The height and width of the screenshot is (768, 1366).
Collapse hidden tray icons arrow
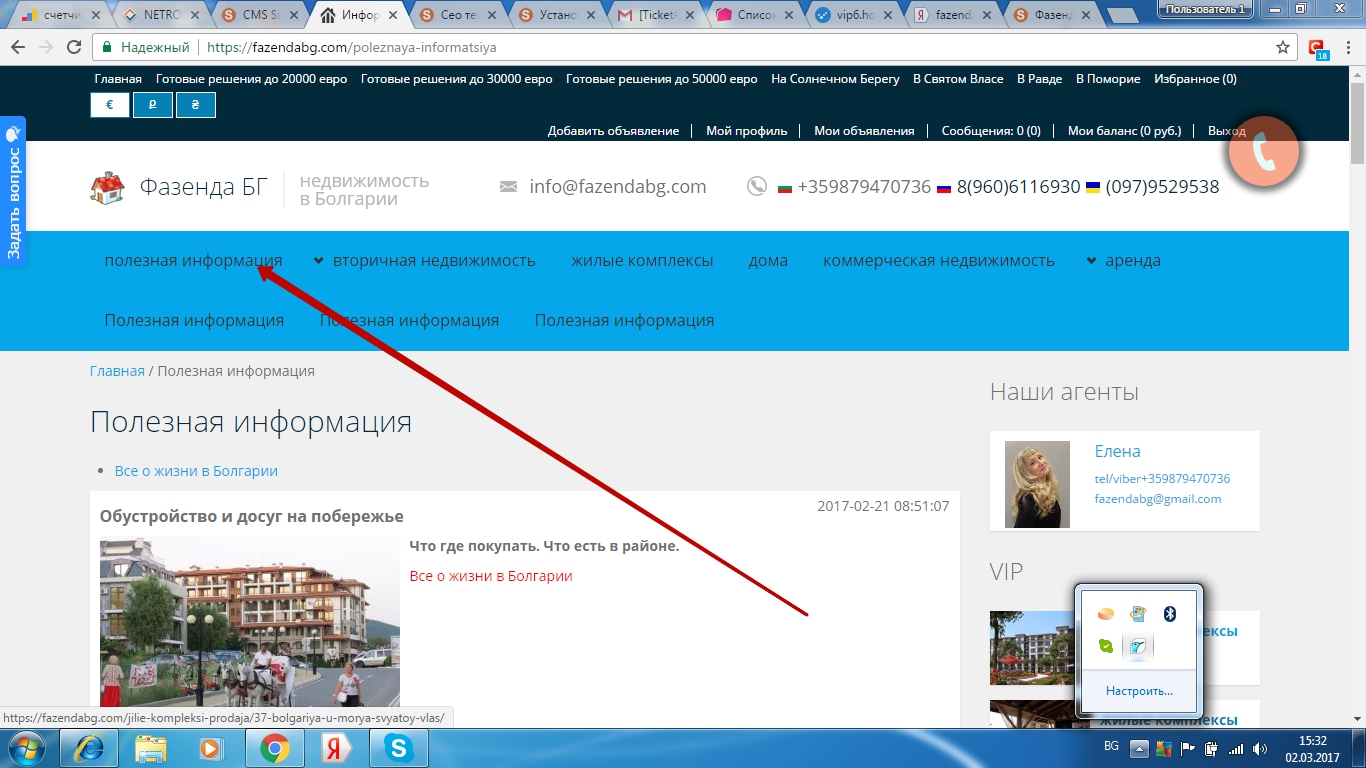click(x=1139, y=748)
